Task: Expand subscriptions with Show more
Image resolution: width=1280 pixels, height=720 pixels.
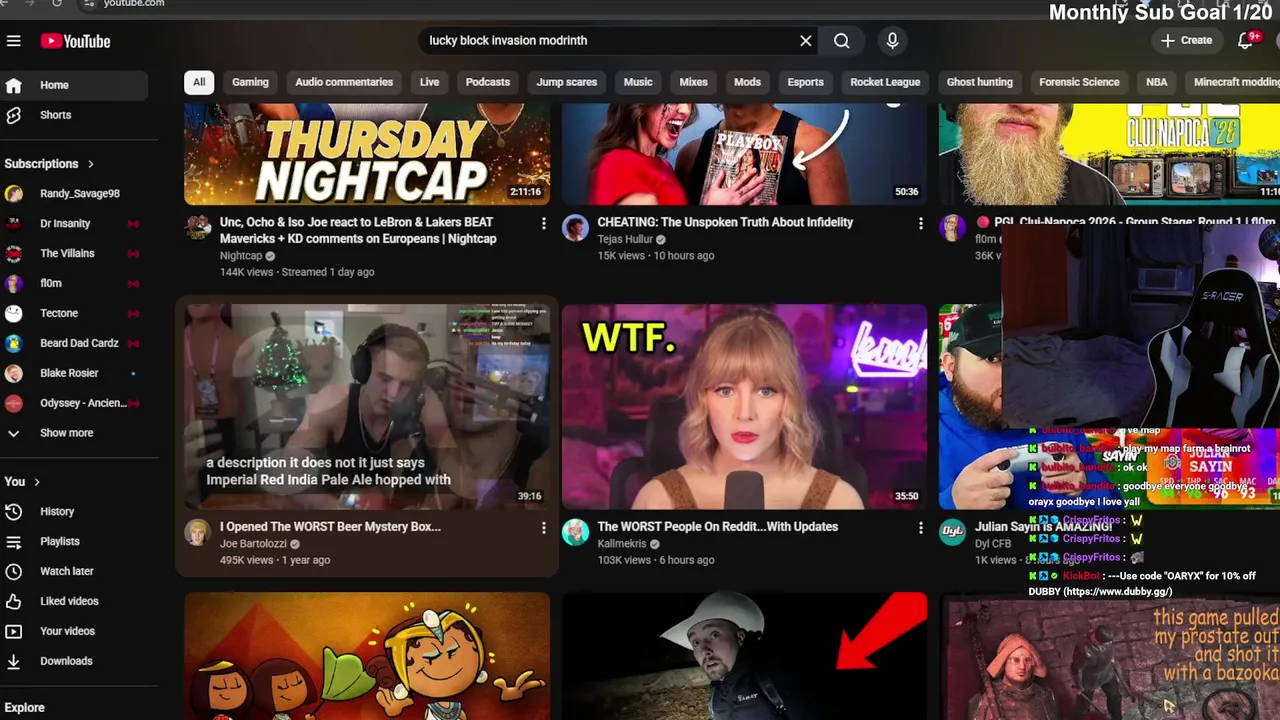Action: (74, 433)
